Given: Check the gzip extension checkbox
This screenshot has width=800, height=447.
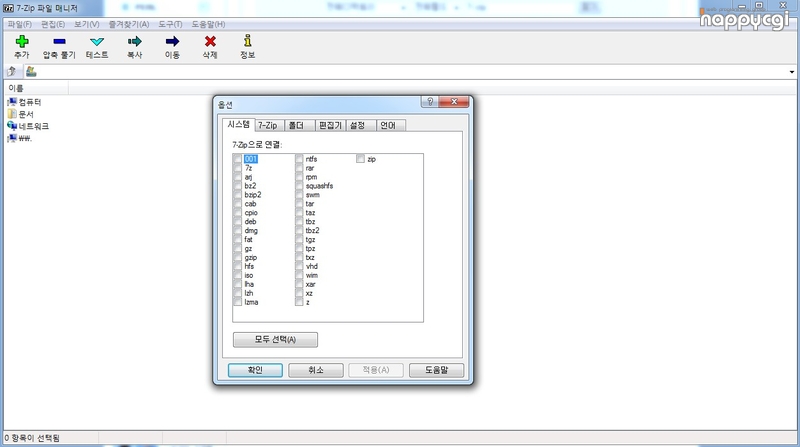Looking at the screenshot, I should tap(237, 257).
